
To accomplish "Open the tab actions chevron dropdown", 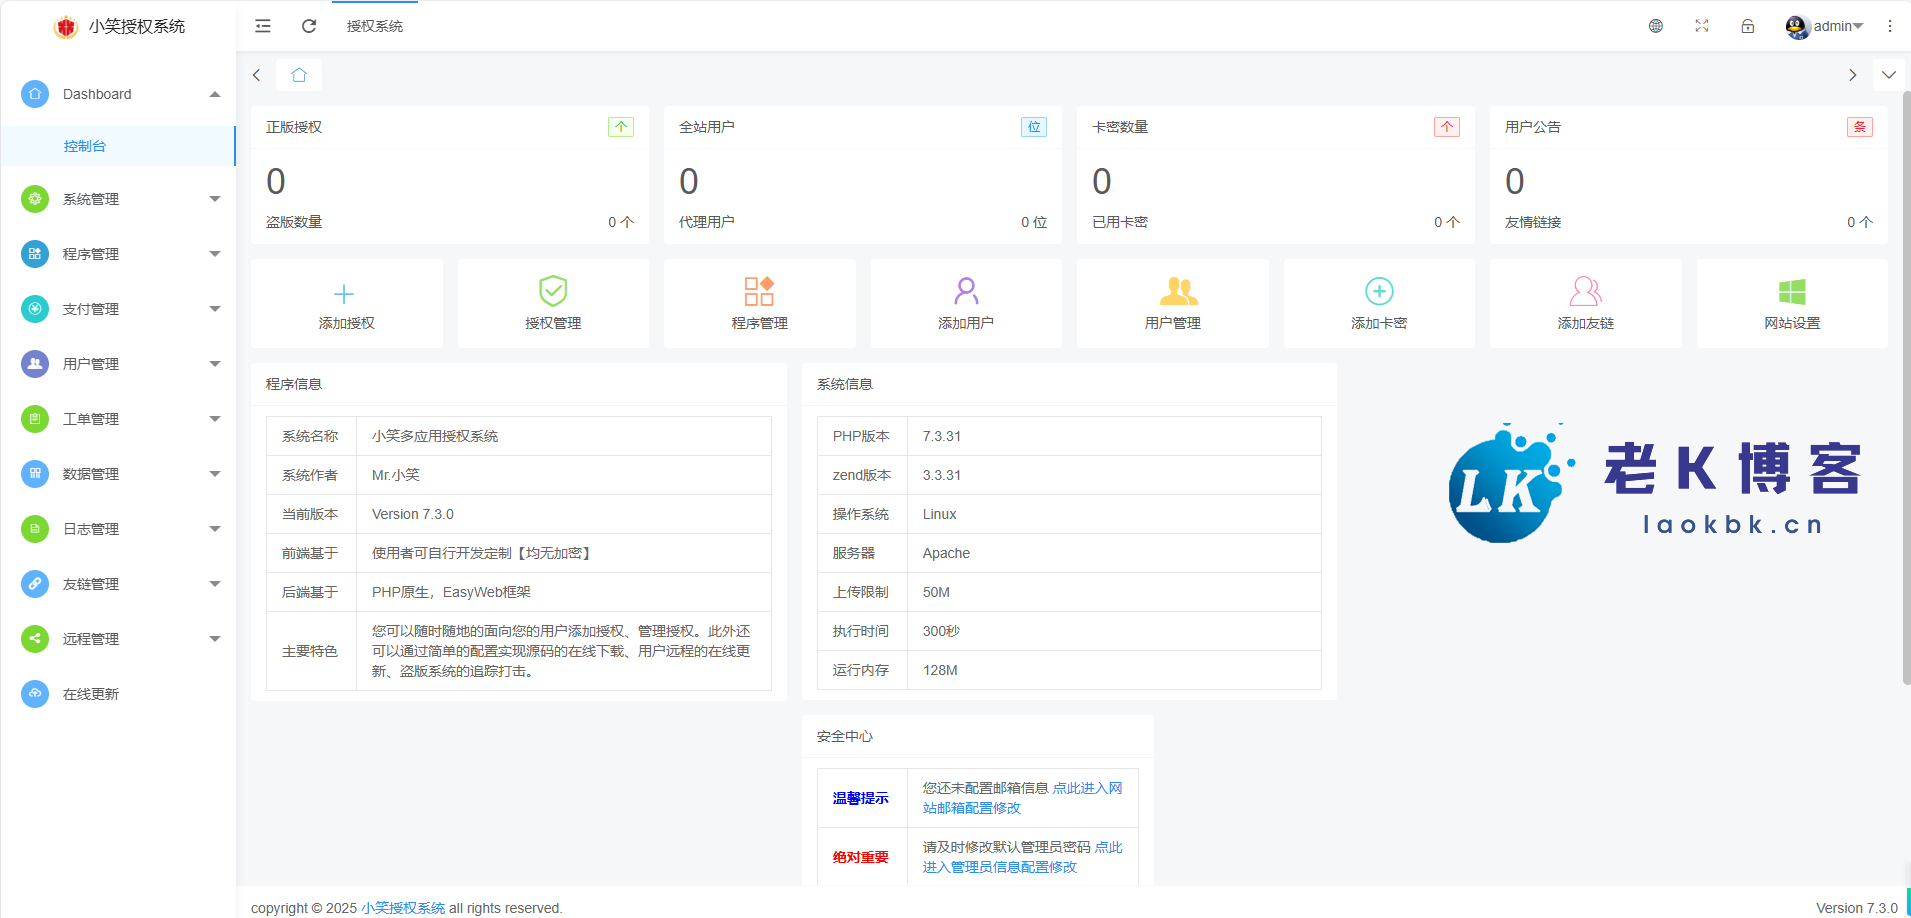I will click(1889, 75).
